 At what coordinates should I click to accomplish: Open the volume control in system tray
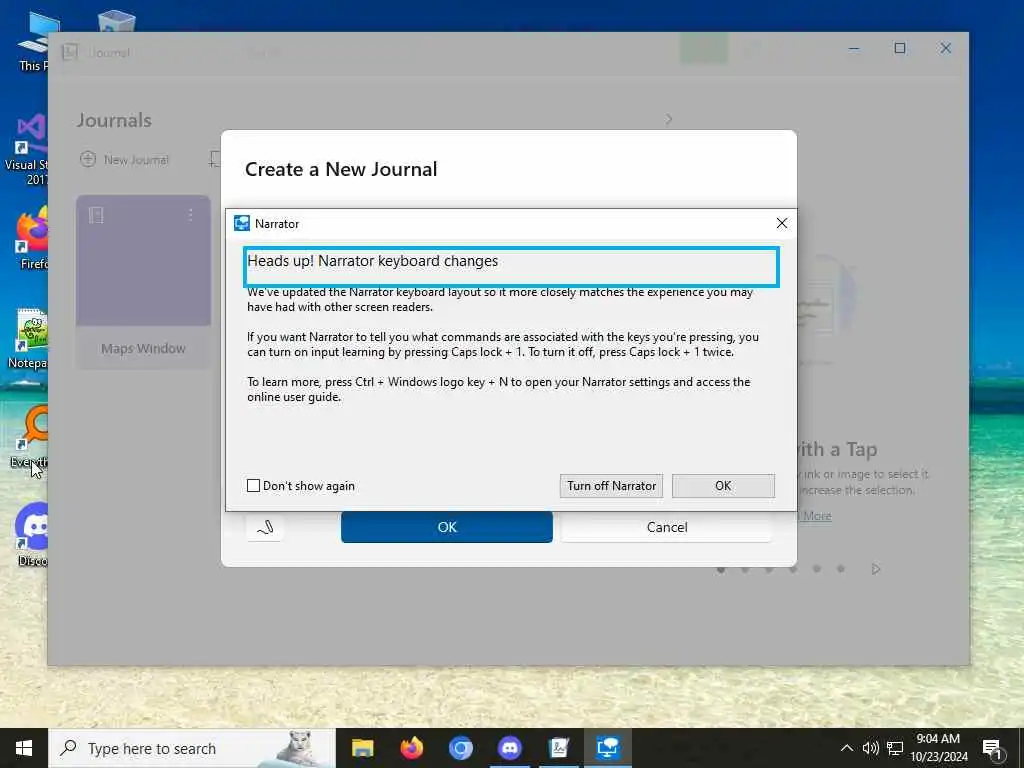(871, 748)
